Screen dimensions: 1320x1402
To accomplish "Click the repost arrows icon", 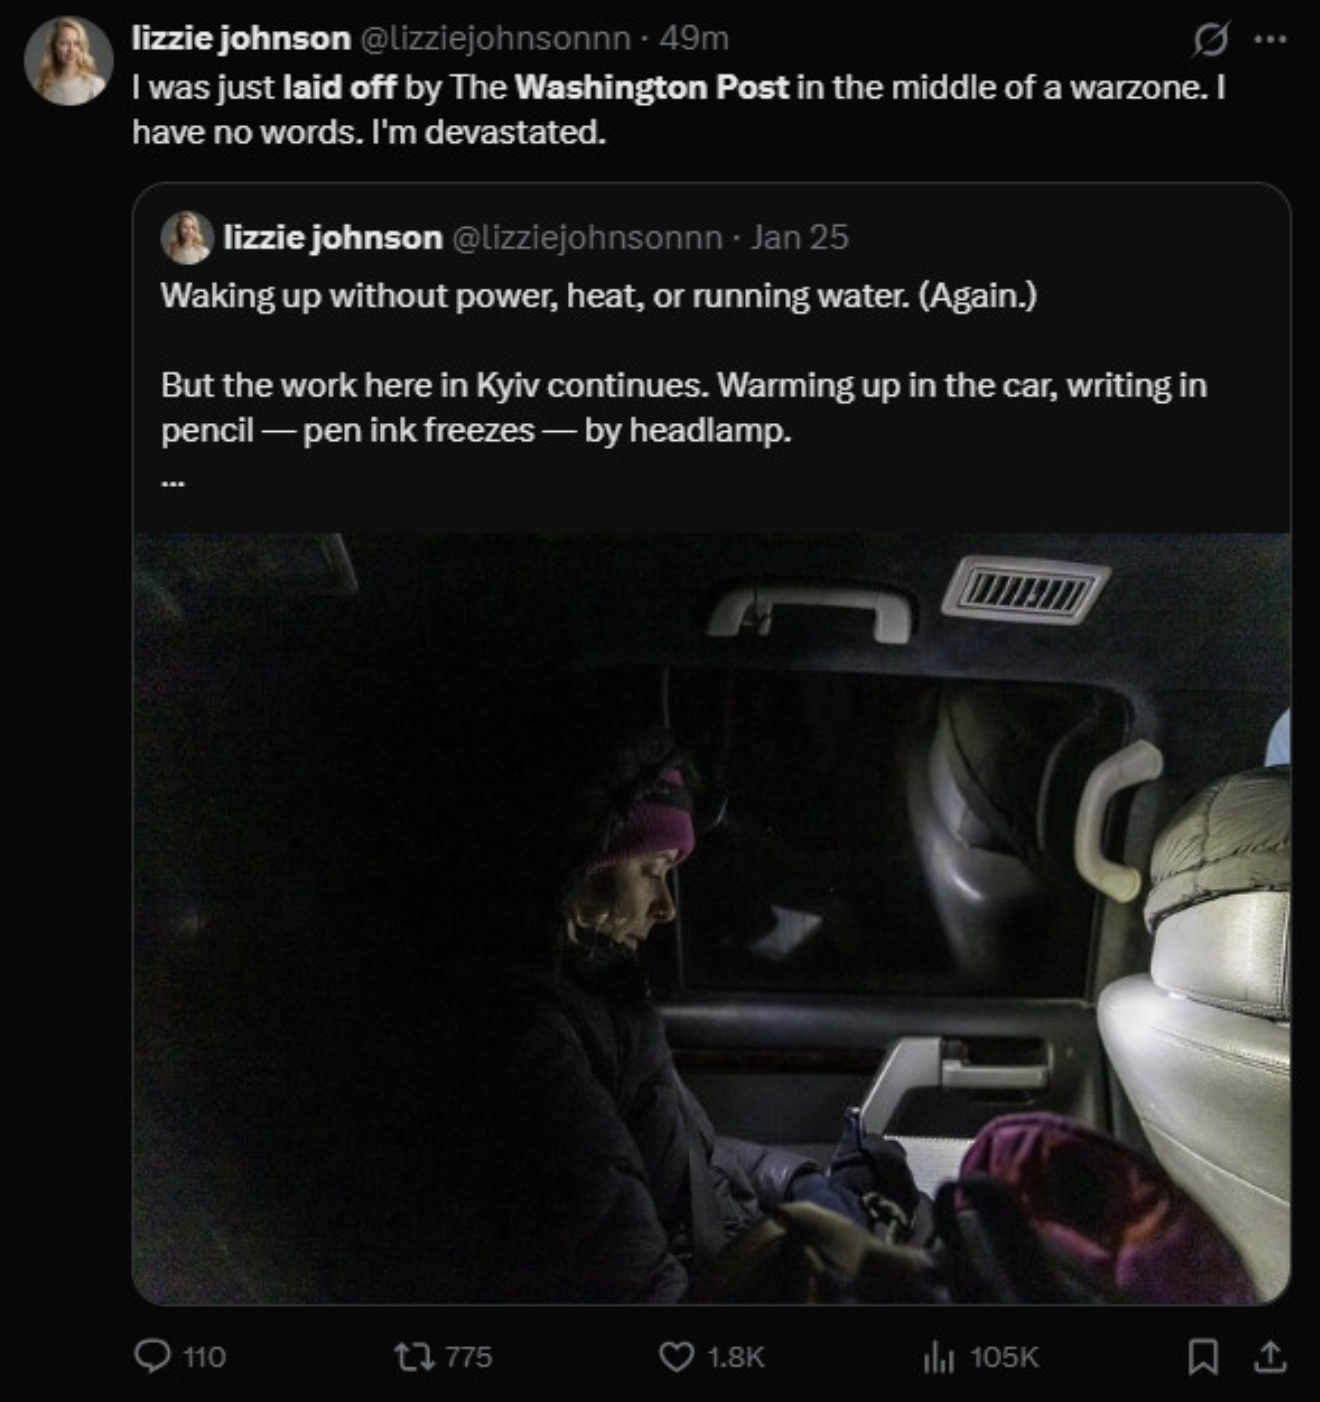I will [409, 1356].
